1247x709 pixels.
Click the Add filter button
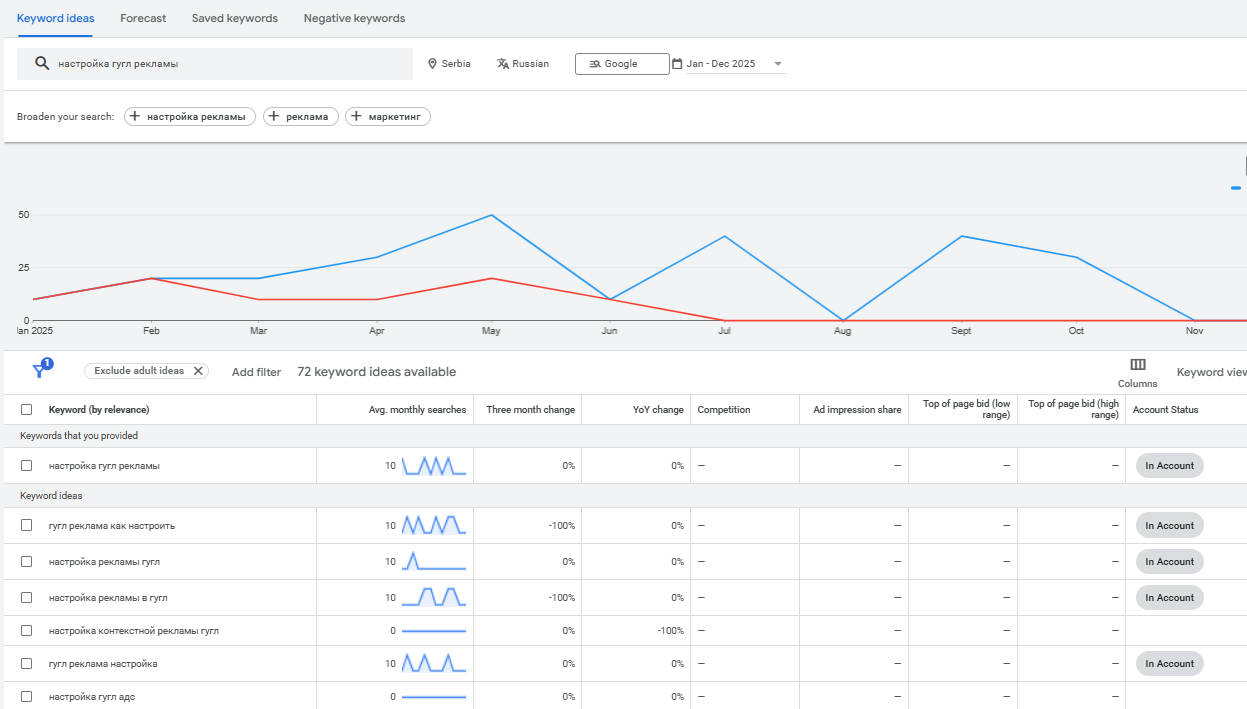[256, 372]
